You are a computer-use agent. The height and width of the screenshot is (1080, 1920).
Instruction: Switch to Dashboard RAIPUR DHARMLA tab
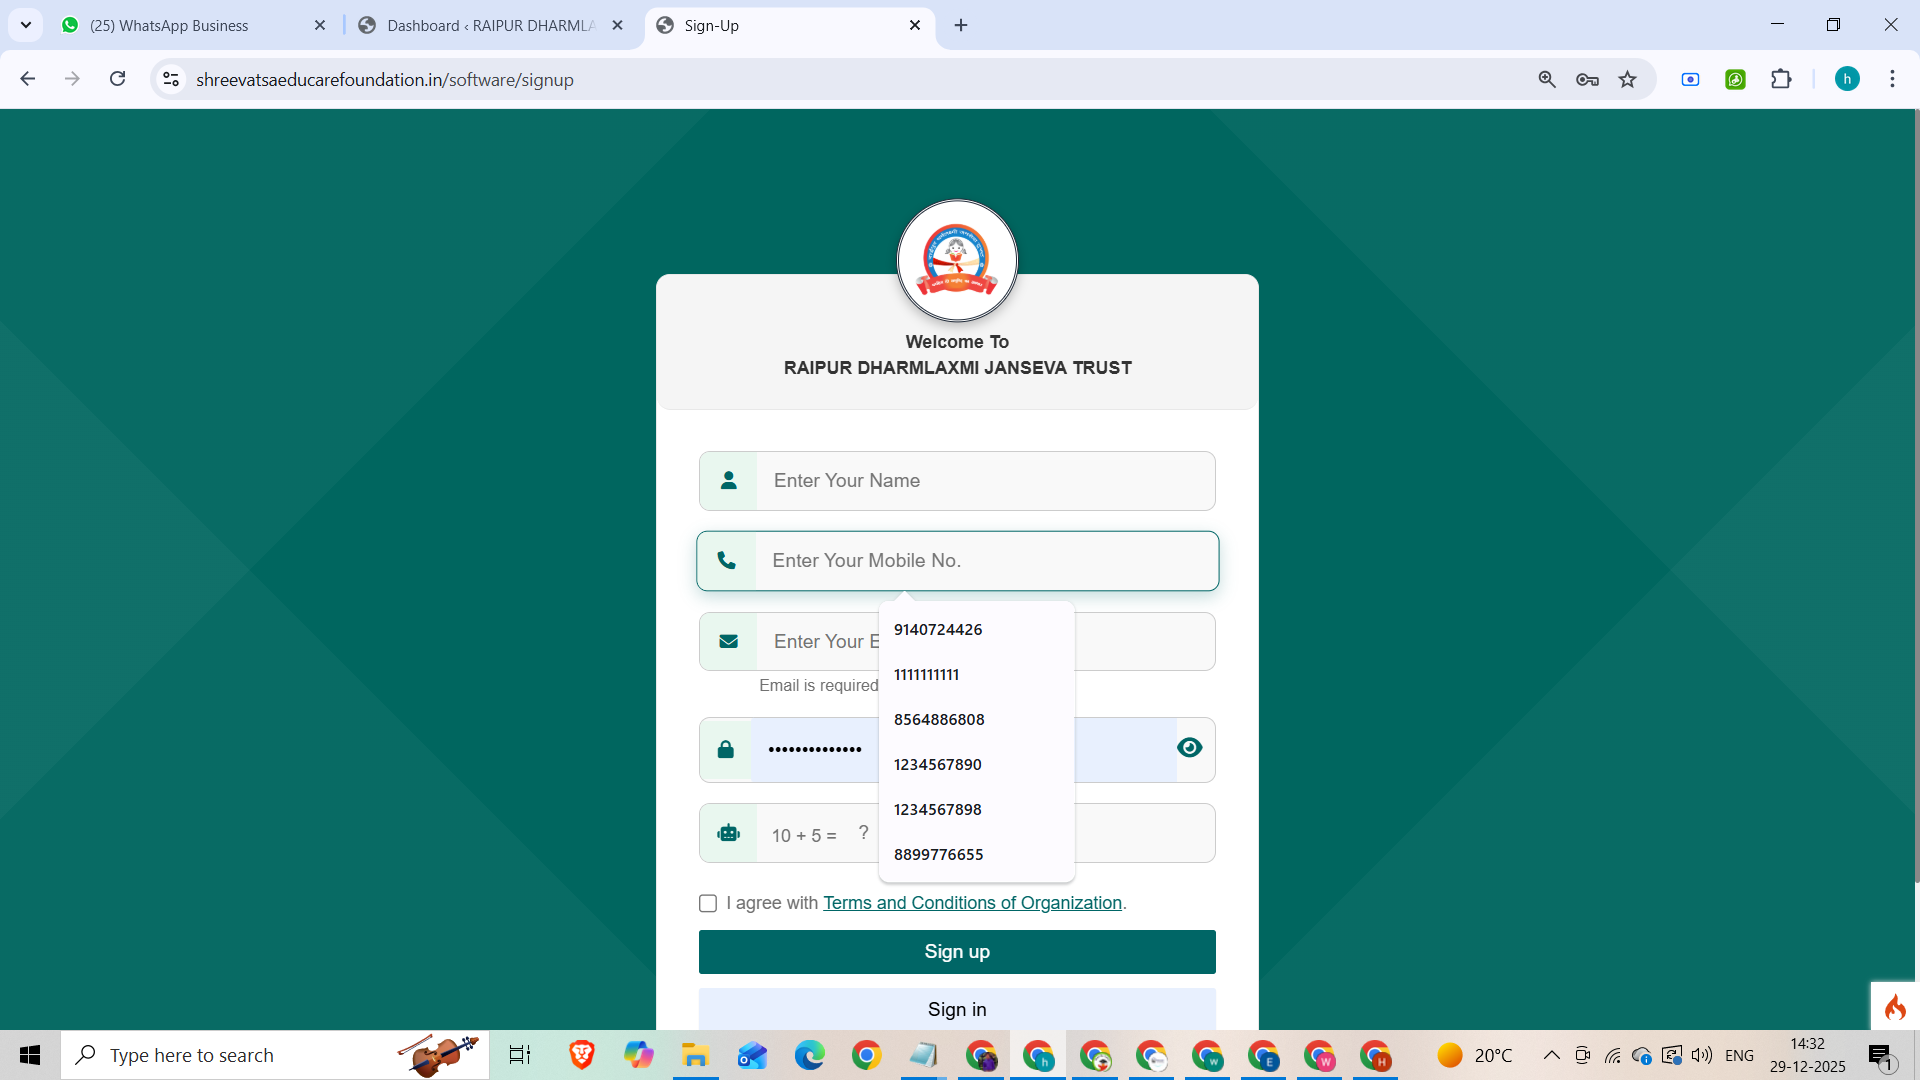492,26
